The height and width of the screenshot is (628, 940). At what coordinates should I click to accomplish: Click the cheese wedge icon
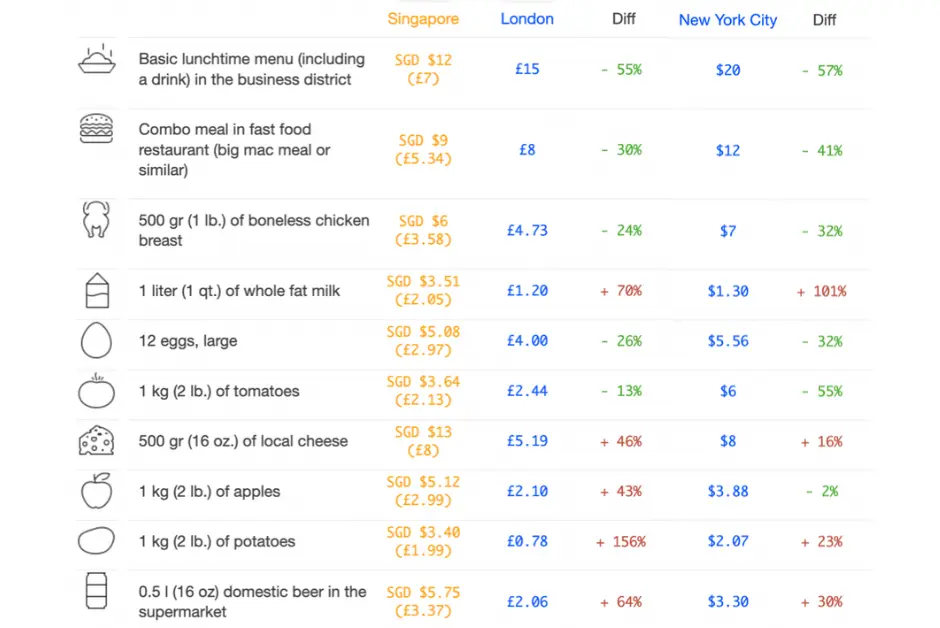pos(96,441)
